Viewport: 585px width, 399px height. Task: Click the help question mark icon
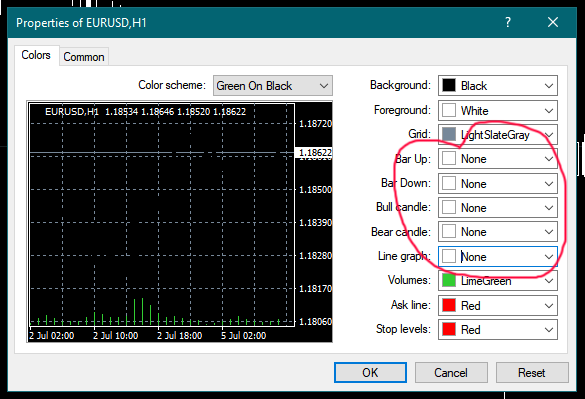click(508, 22)
